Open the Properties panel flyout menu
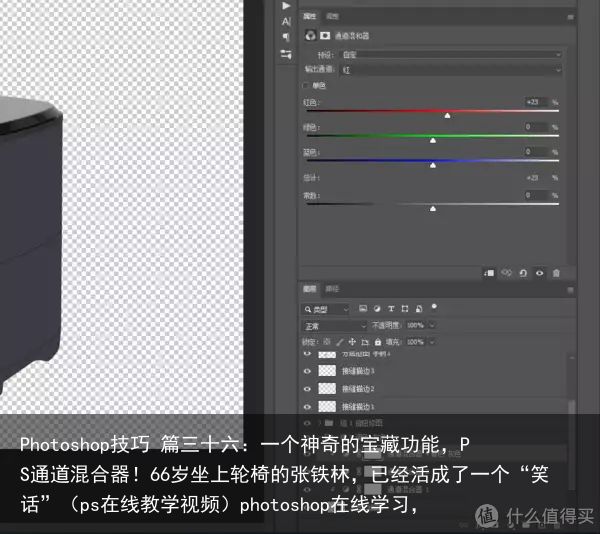Viewport: 600px width, 534px height. [x=571, y=17]
